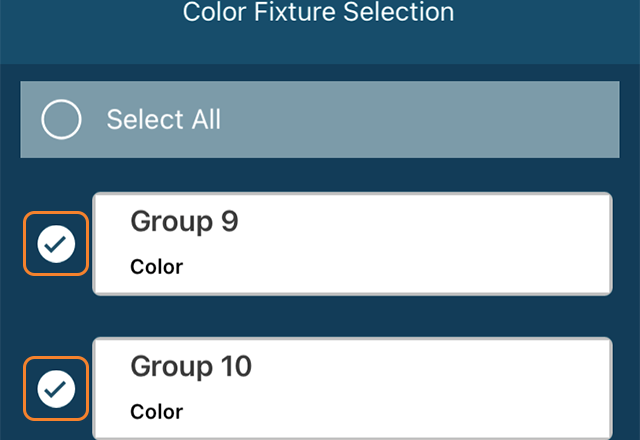640x440 pixels.
Task: Click the Color subtitle under Group 9
Action: 157,267
